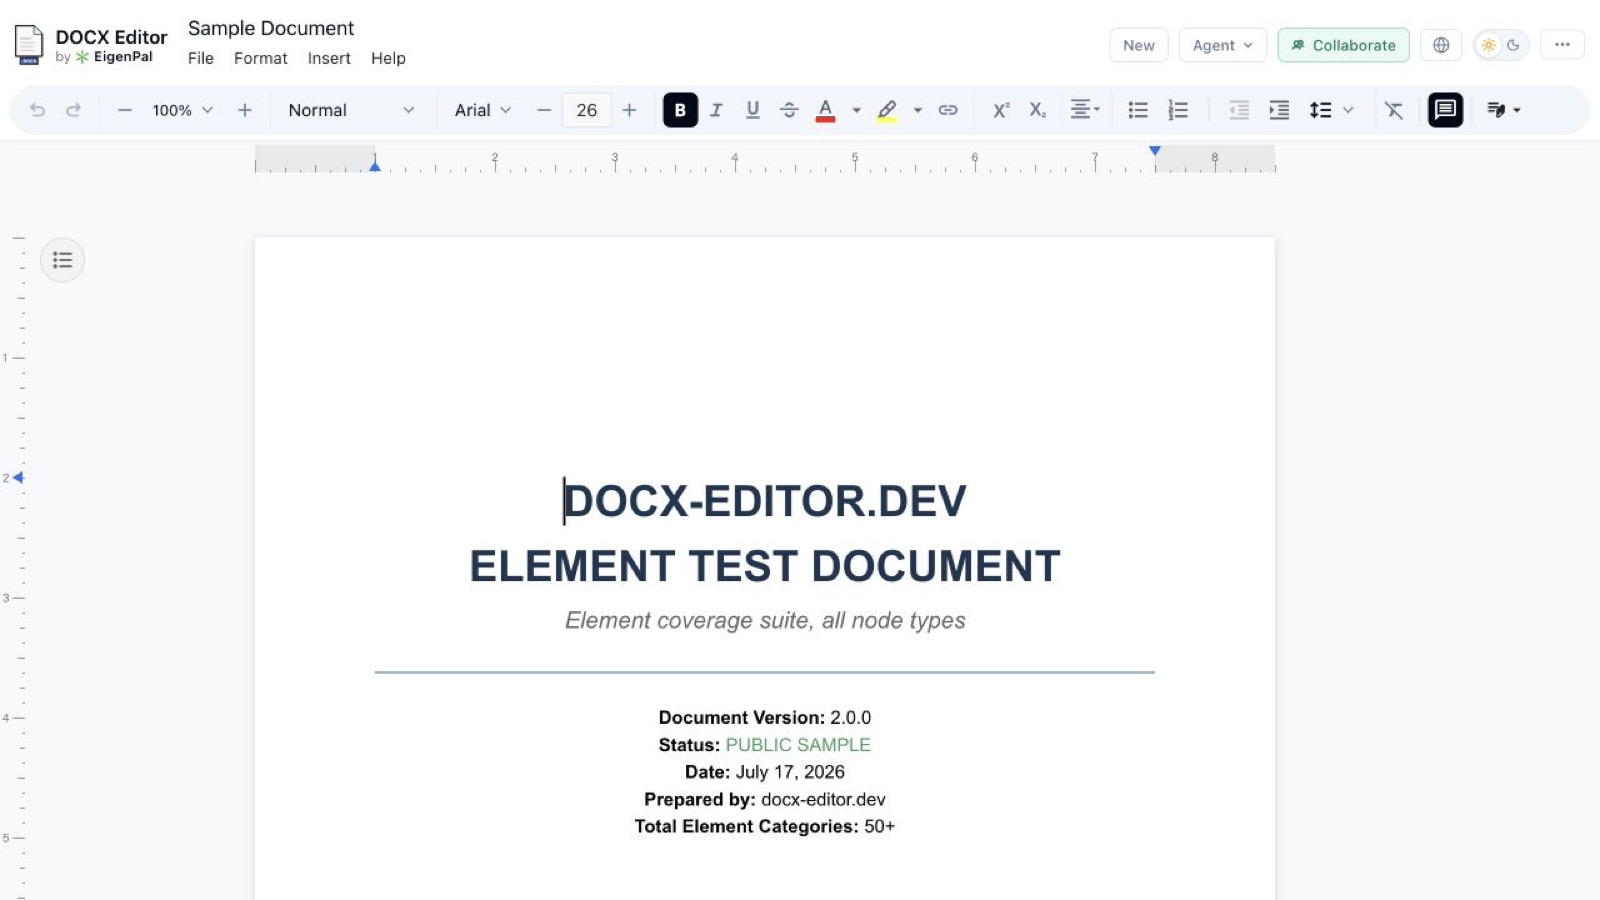The height and width of the screenshot is (900, 1600).
Task: Zoom in with the plus icon
Action: pos(245,110)
